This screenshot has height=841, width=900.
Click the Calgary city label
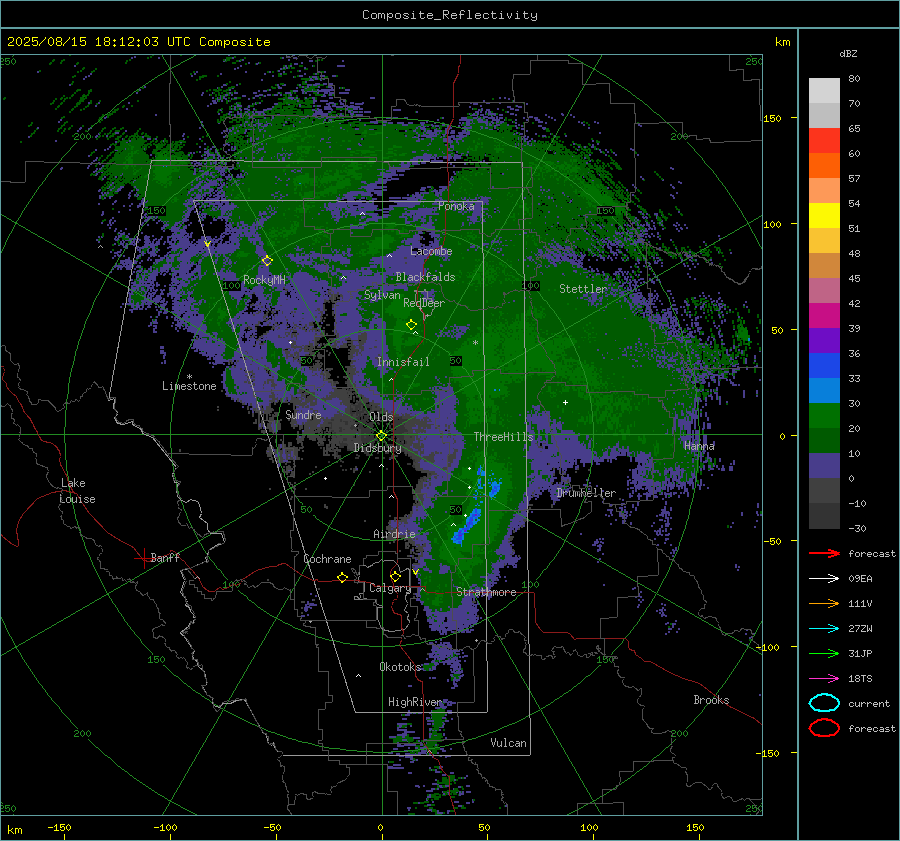[390, 588]
